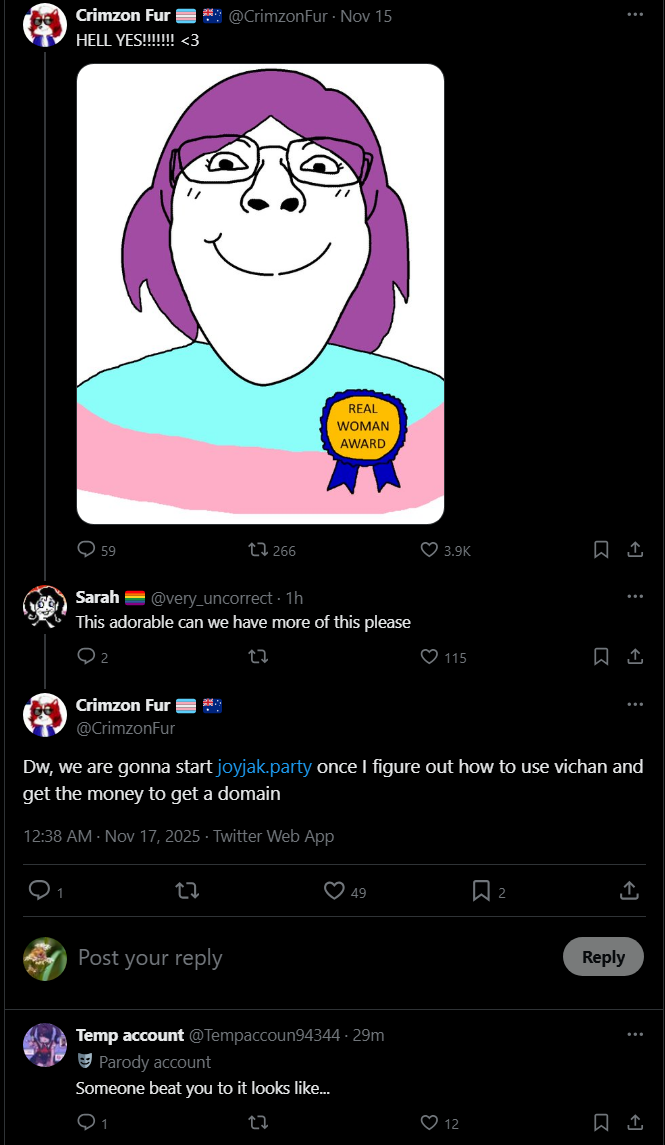This screenshot has height=1145, width=665.
Task: Share the joyjak.party main tweet
Action: [630, 890]
